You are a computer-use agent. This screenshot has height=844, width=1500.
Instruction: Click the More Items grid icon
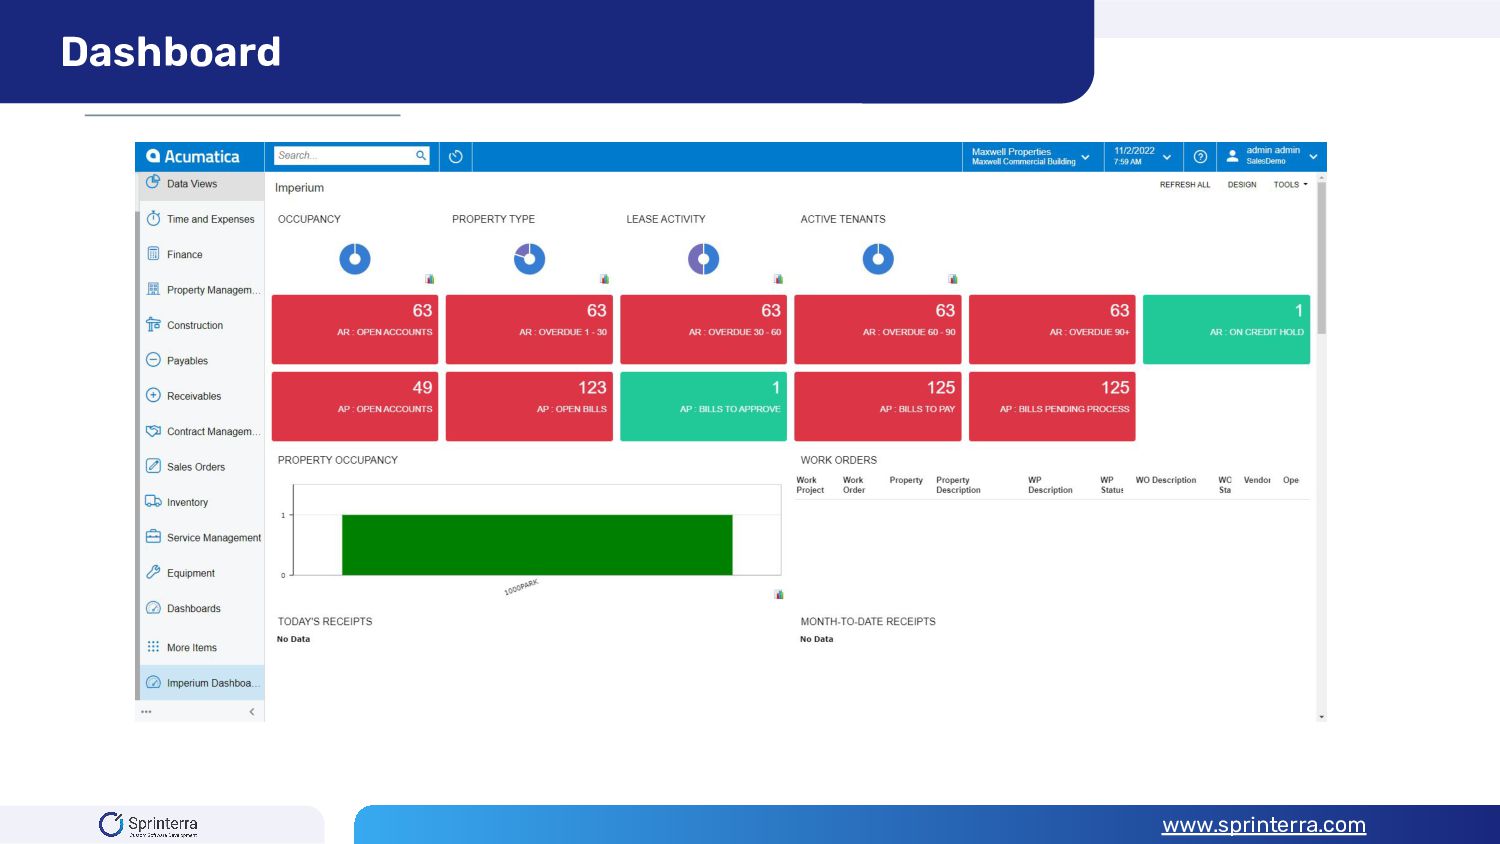[153, 647]
